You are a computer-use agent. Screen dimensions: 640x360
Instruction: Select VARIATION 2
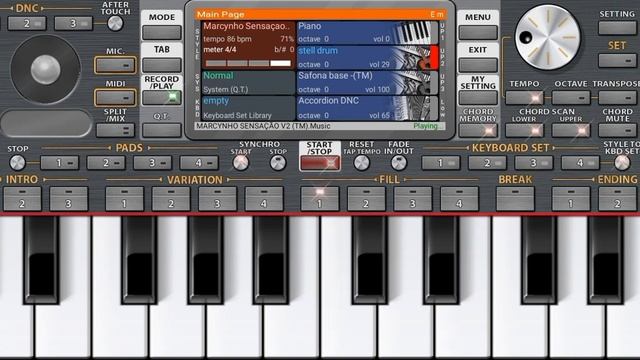(171, 198)
